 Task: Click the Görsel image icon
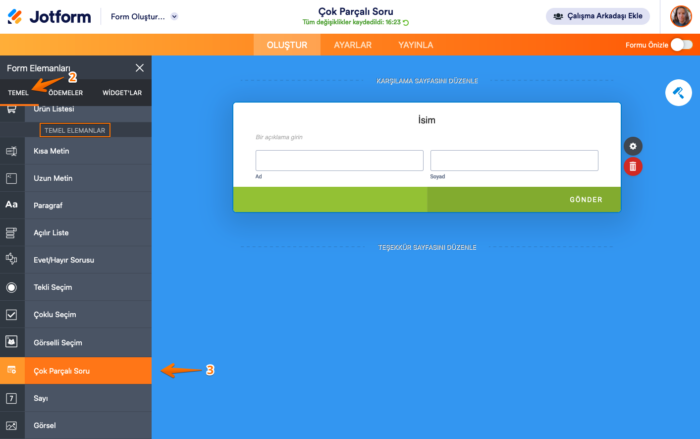click(x=12, y=426)
